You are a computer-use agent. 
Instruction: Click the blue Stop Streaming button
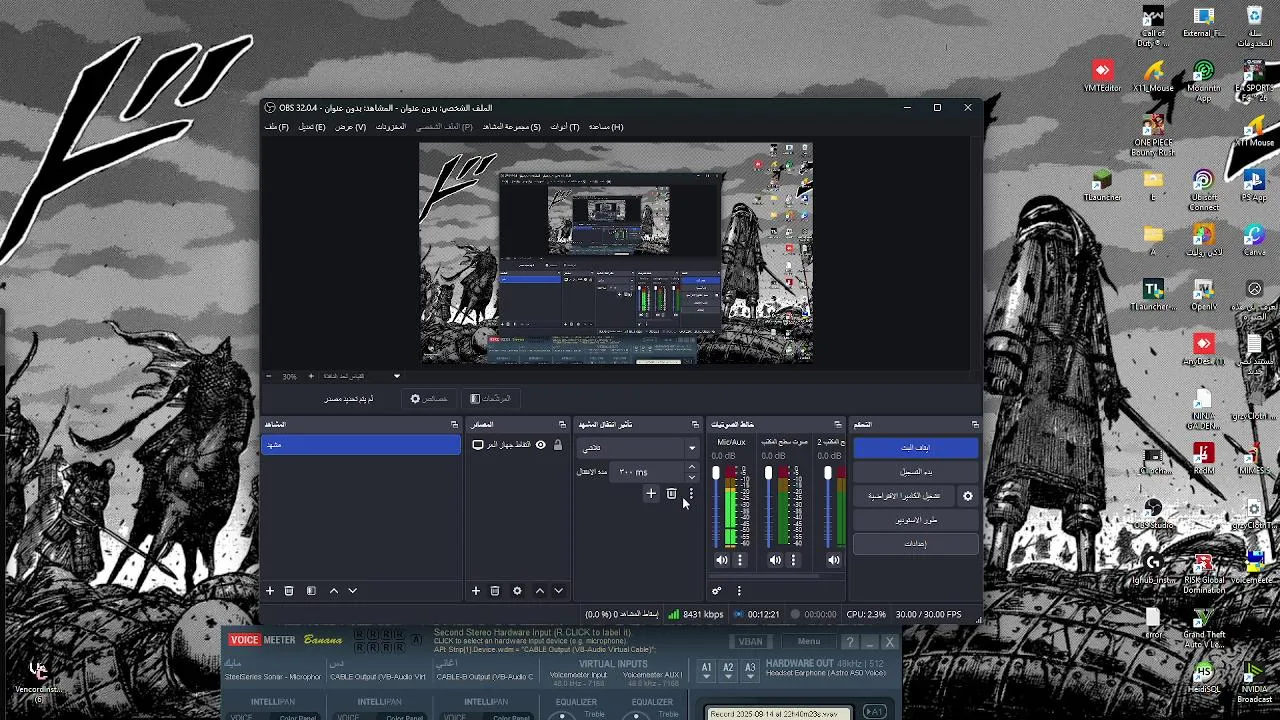[915, 448]
